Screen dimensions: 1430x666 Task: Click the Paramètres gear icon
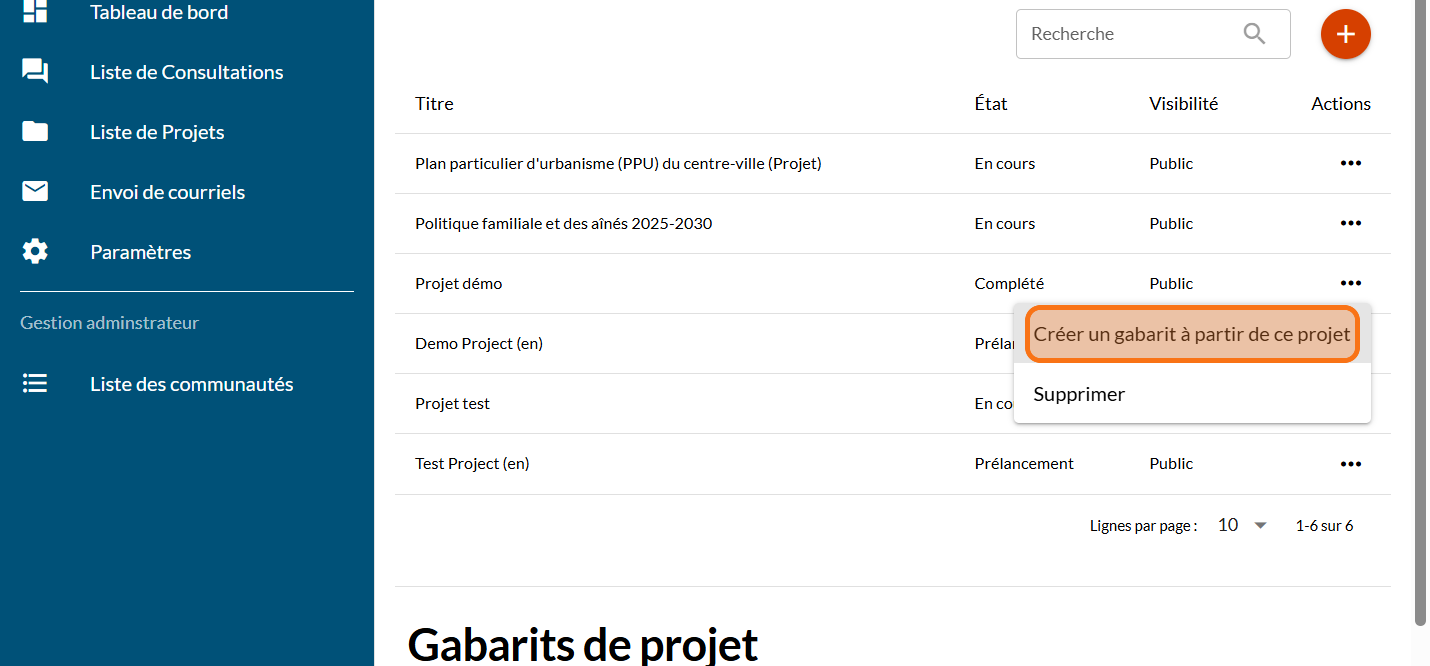click(x=35, y=252)
